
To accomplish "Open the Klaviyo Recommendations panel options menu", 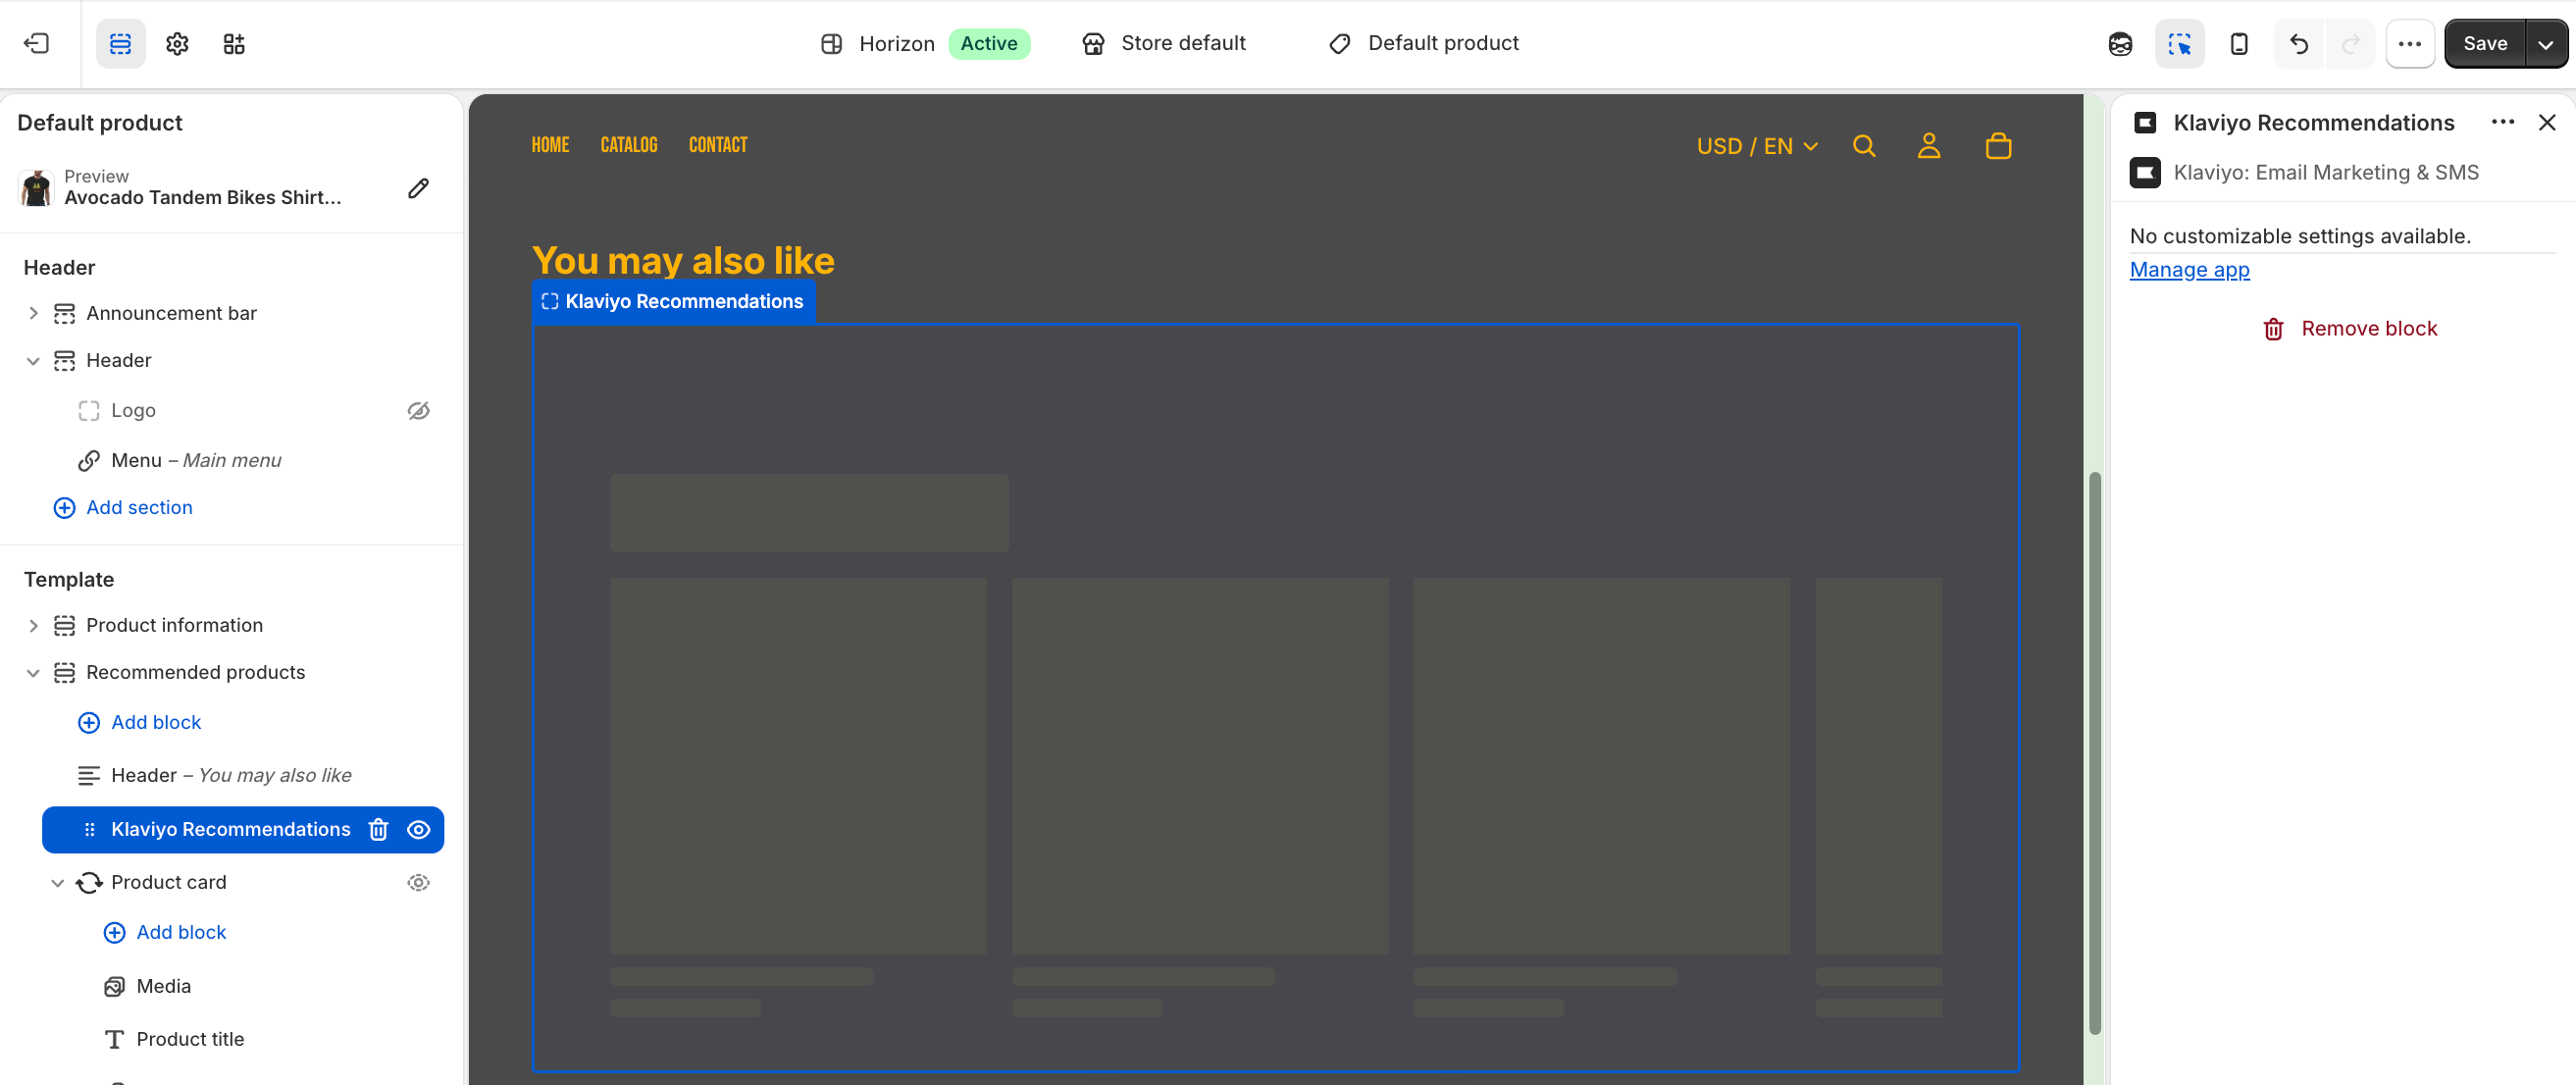I will [x=2503, y=122].
